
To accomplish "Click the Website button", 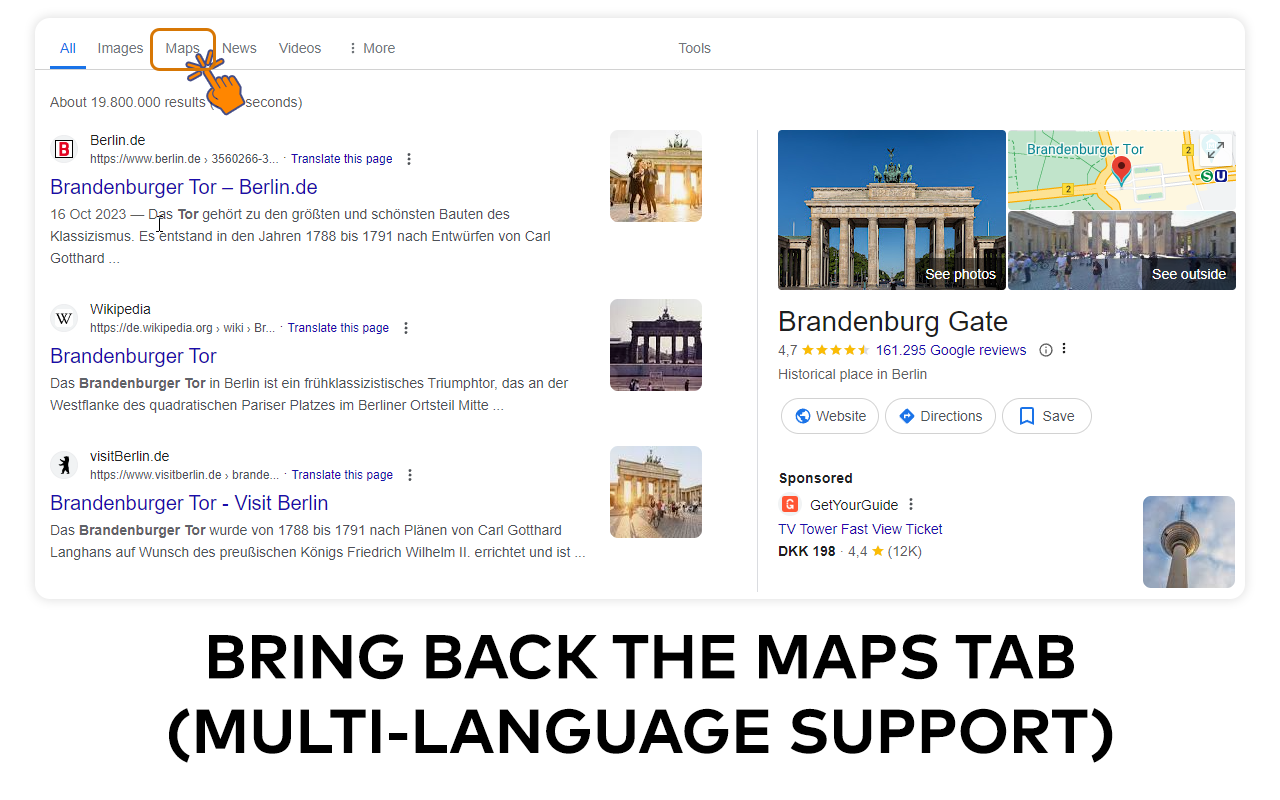I will (830, 416).
